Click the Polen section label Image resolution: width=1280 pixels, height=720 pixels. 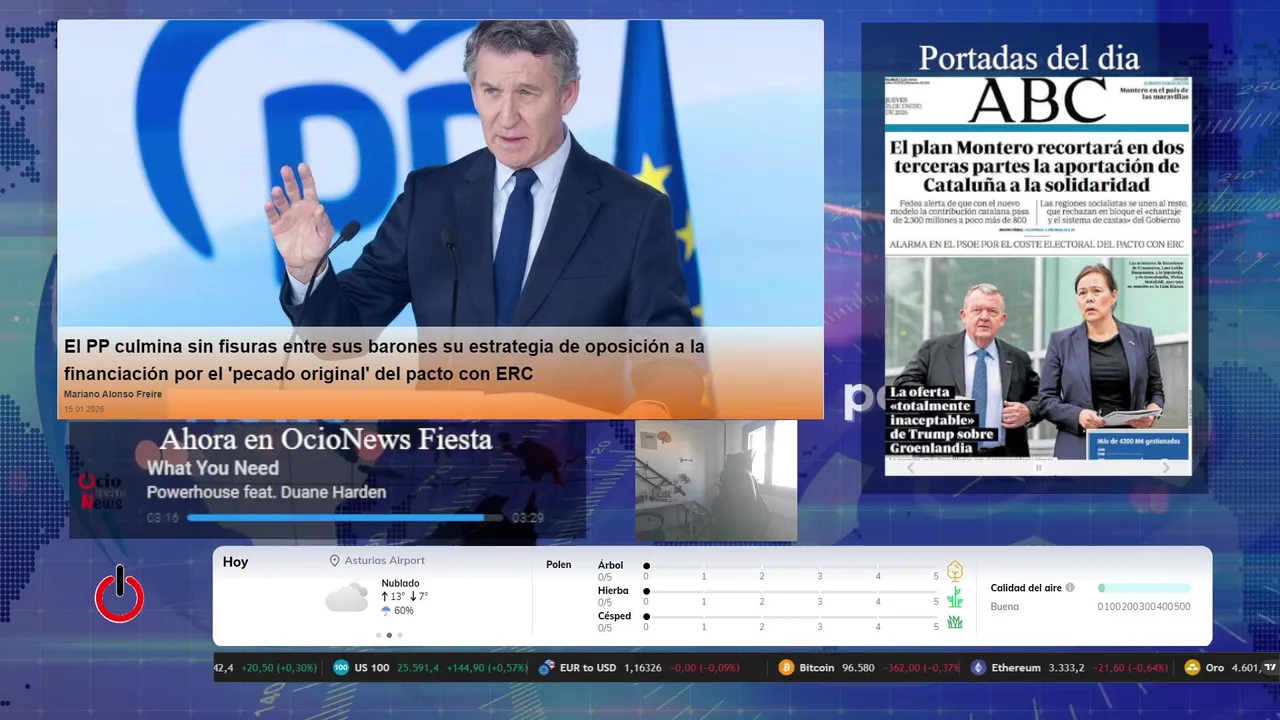click(558, 565)
